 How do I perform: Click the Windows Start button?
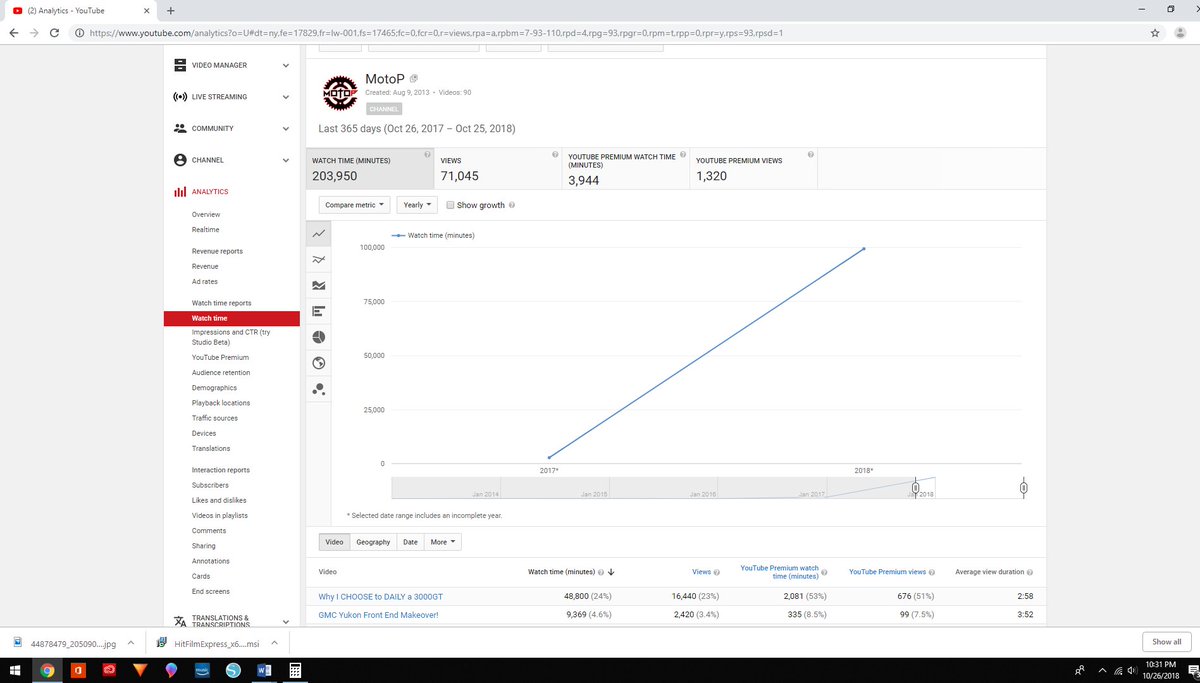15,671
